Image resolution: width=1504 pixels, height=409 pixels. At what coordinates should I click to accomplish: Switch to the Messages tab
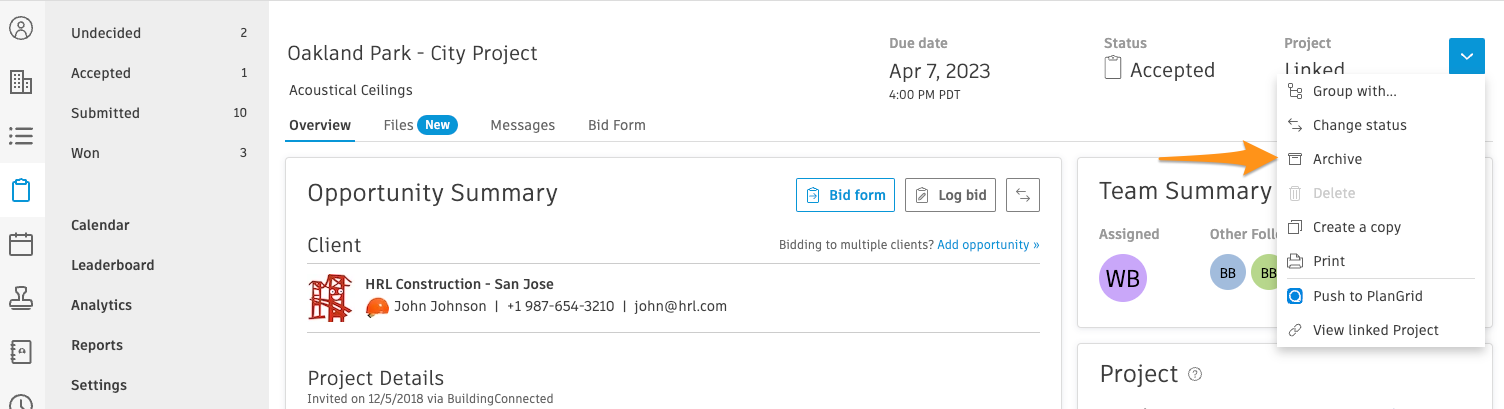[x=522, y=125]
